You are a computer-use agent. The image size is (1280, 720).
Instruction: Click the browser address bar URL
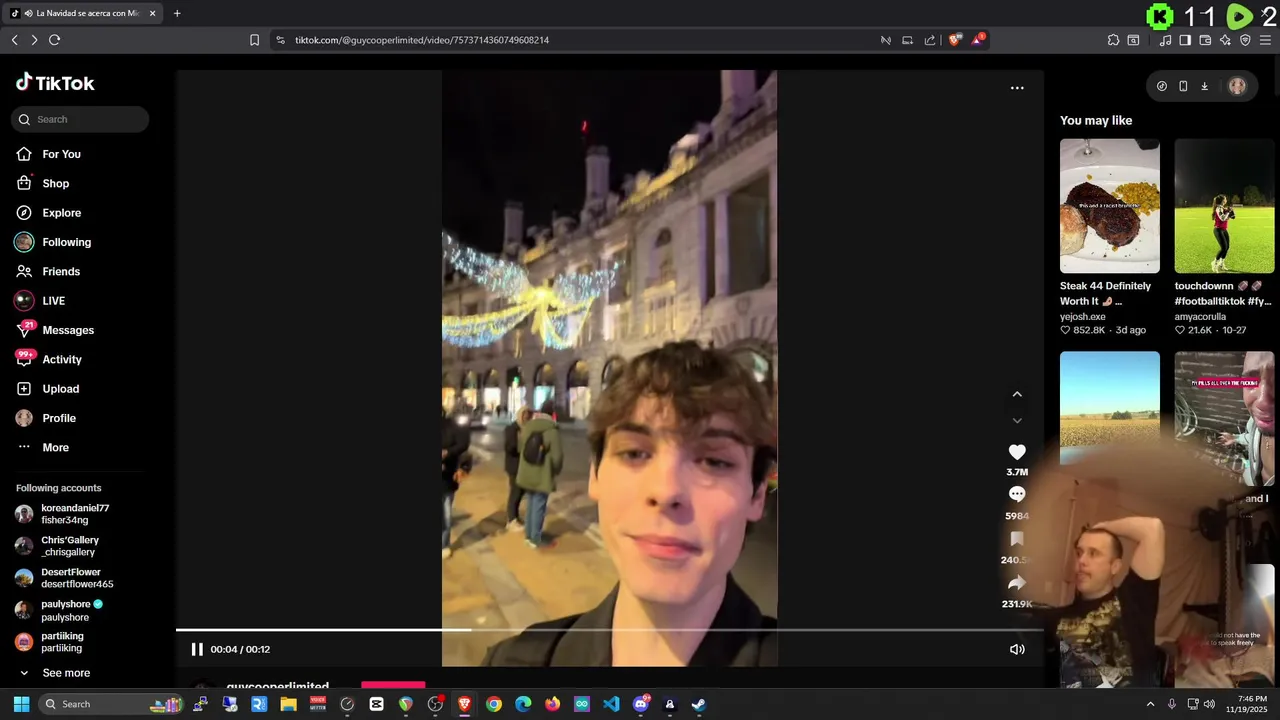tap(422, 40)
